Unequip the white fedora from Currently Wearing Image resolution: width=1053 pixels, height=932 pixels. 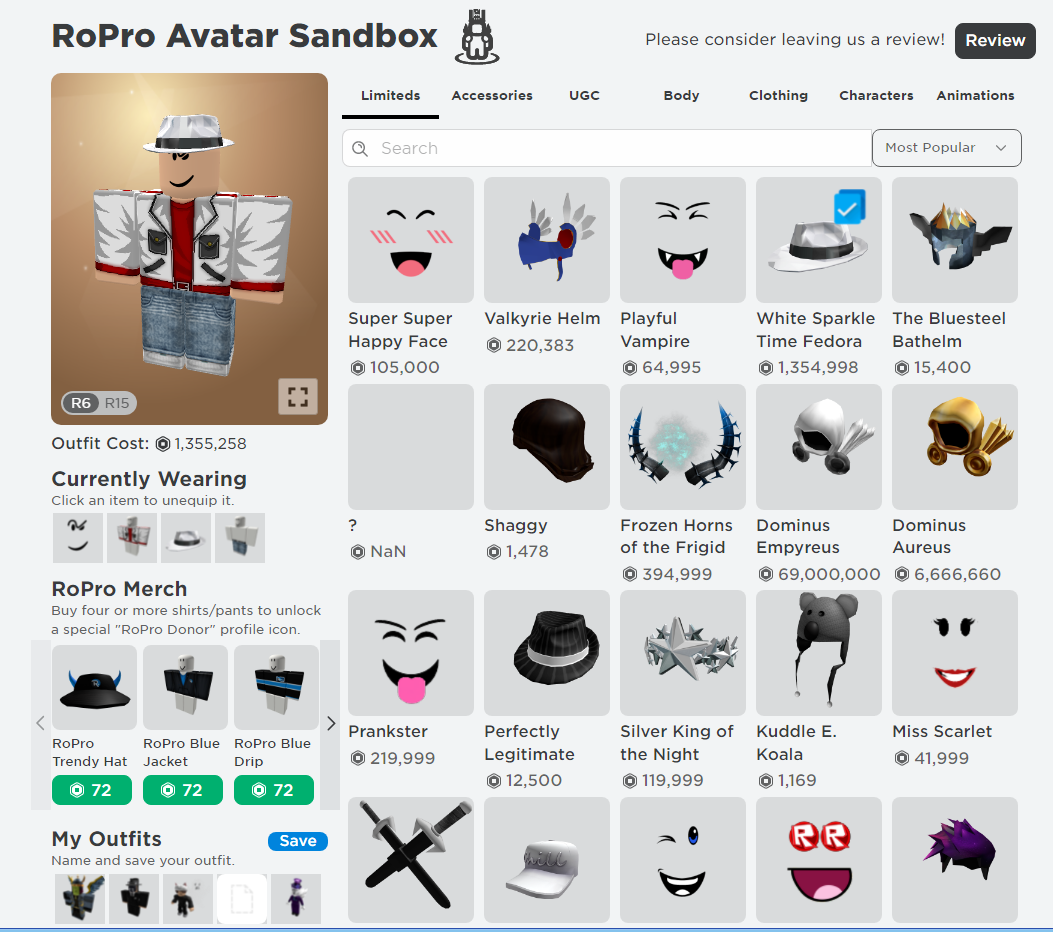coord(186,538)
